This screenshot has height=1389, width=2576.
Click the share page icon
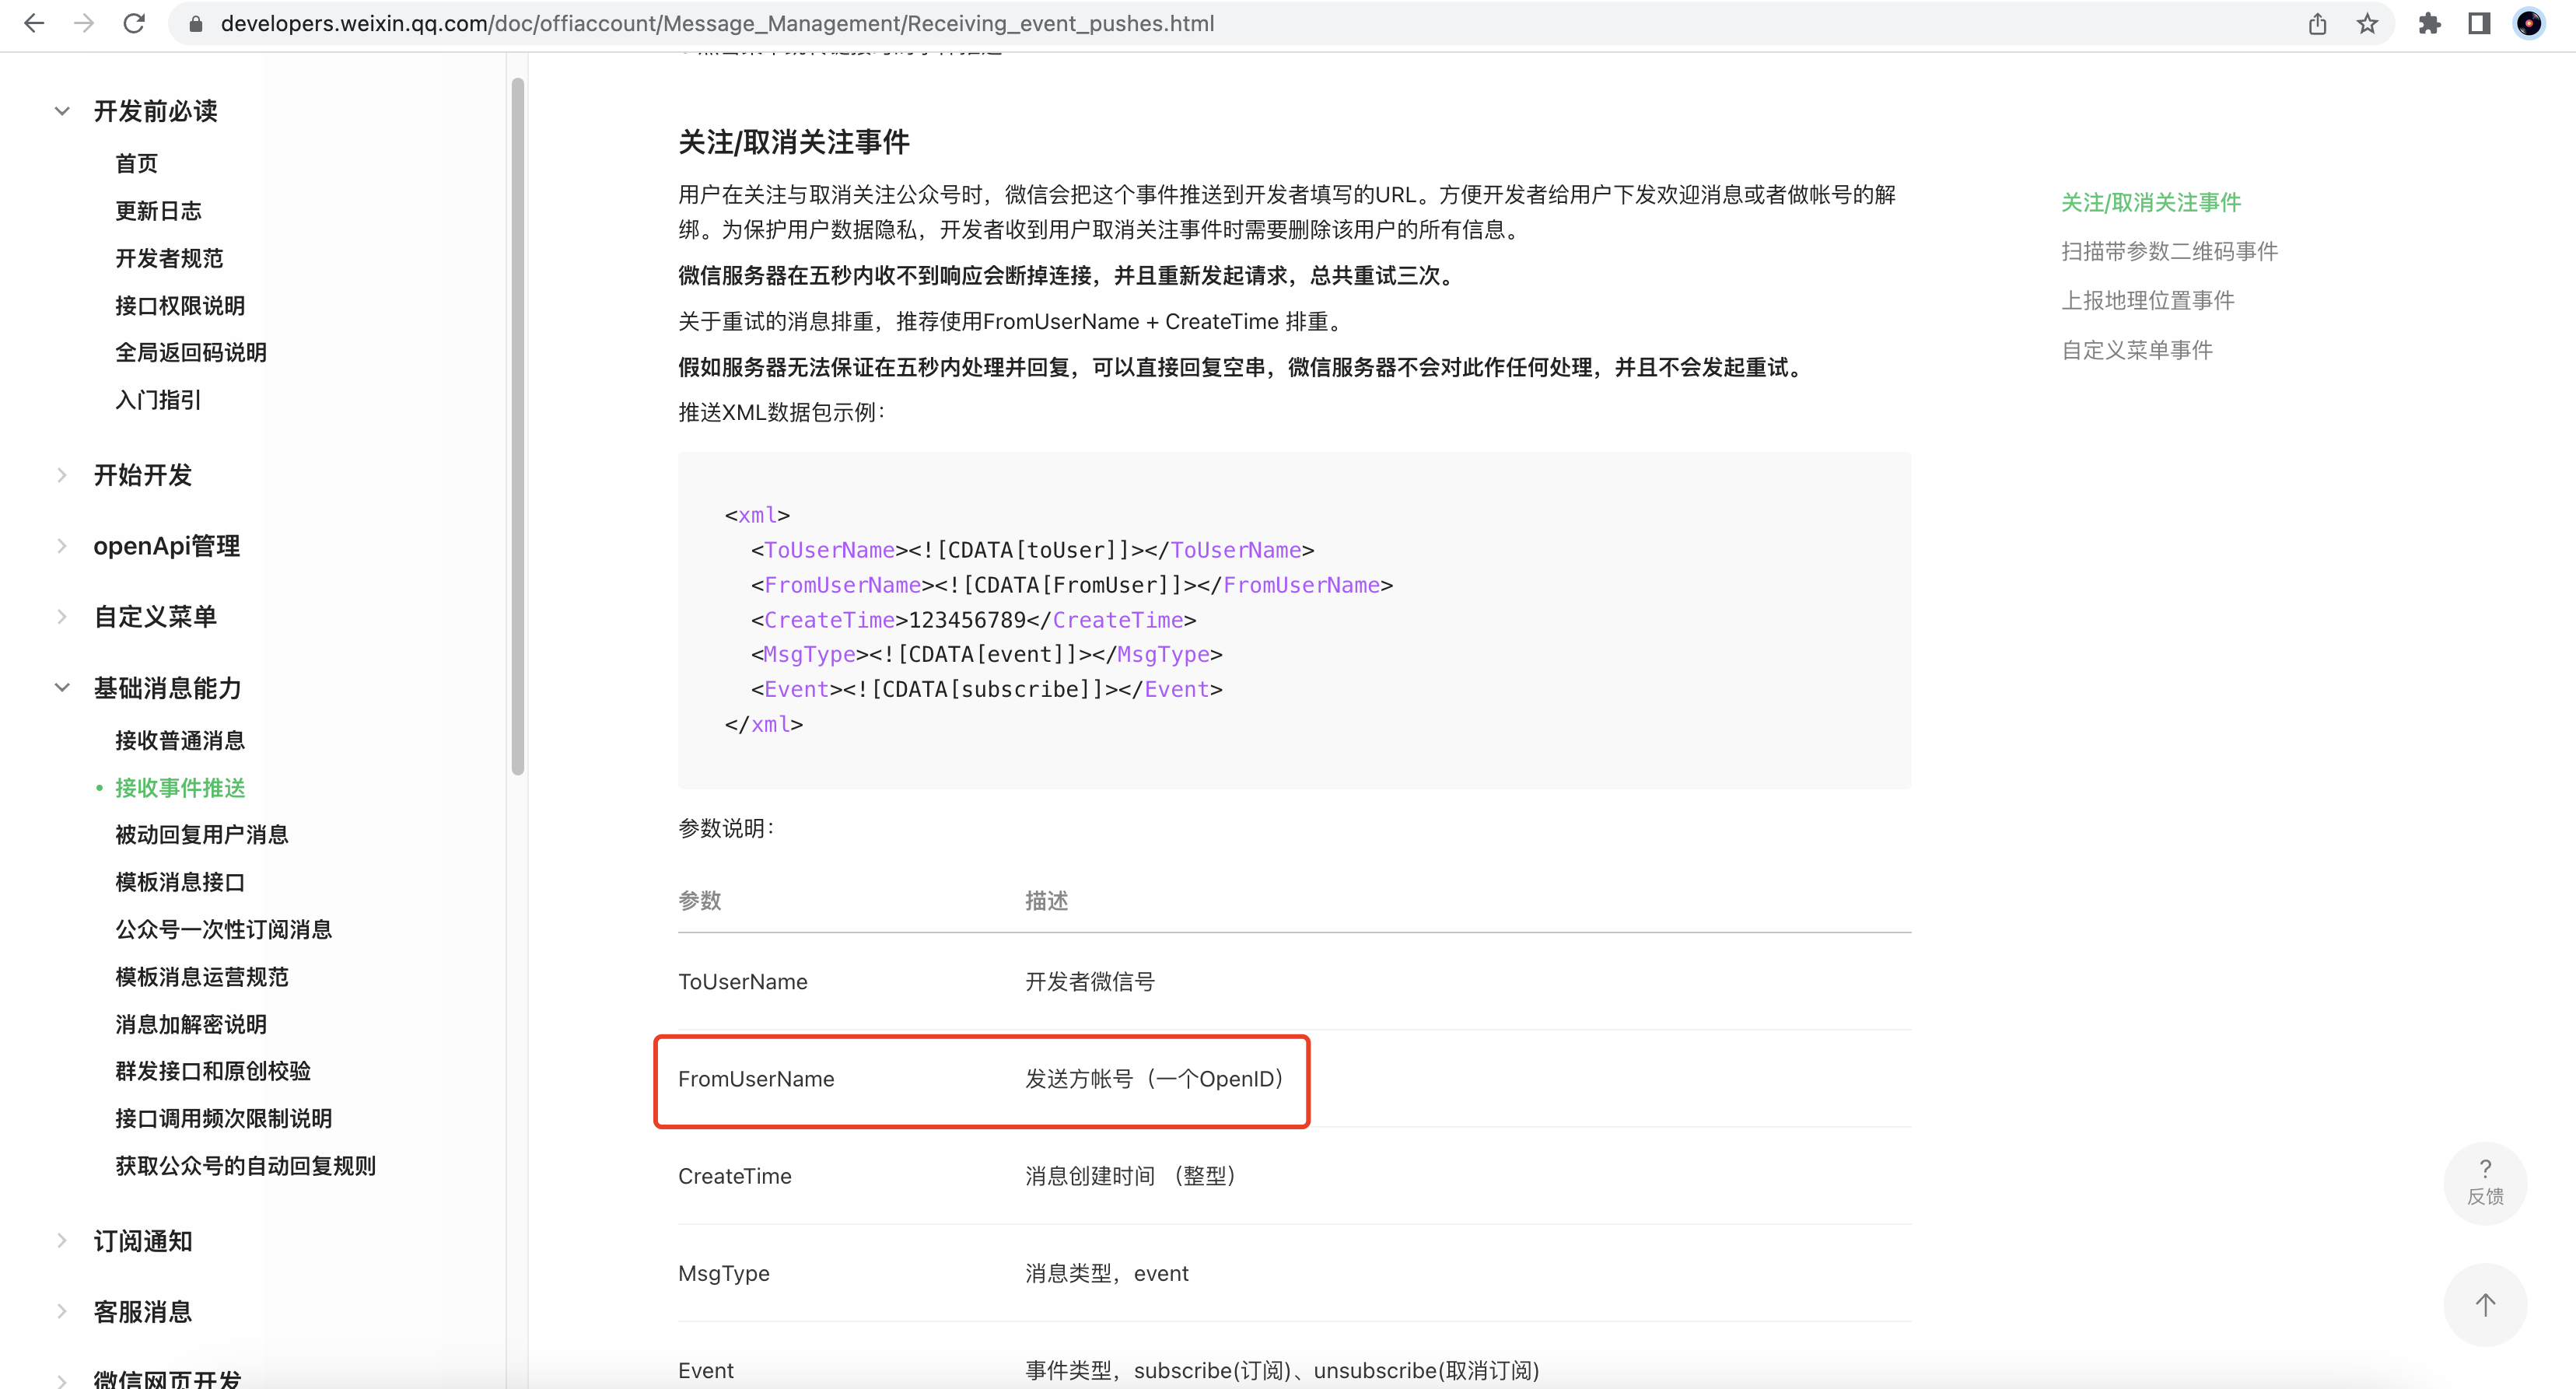pos(2317,23)
